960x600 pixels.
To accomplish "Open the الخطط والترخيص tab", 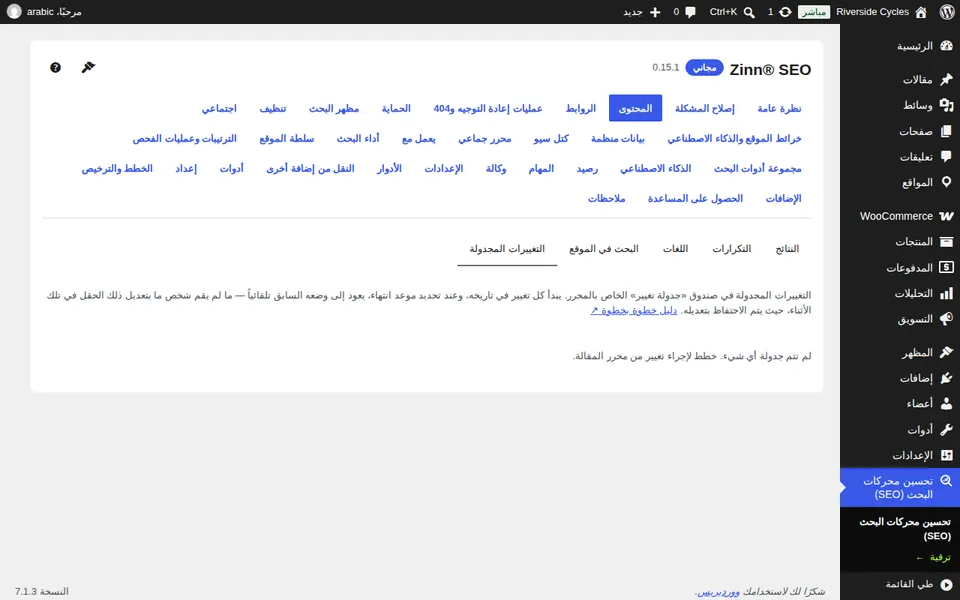I will pos(117,168).
